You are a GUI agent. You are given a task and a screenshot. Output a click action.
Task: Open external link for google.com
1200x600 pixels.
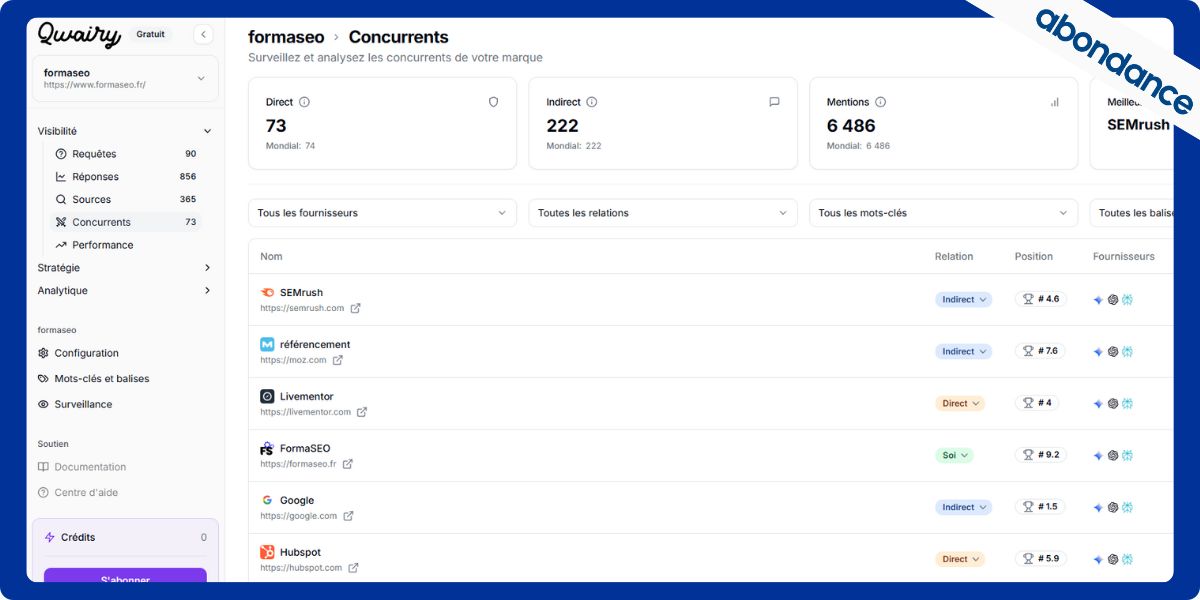click(x=348, y=516)
